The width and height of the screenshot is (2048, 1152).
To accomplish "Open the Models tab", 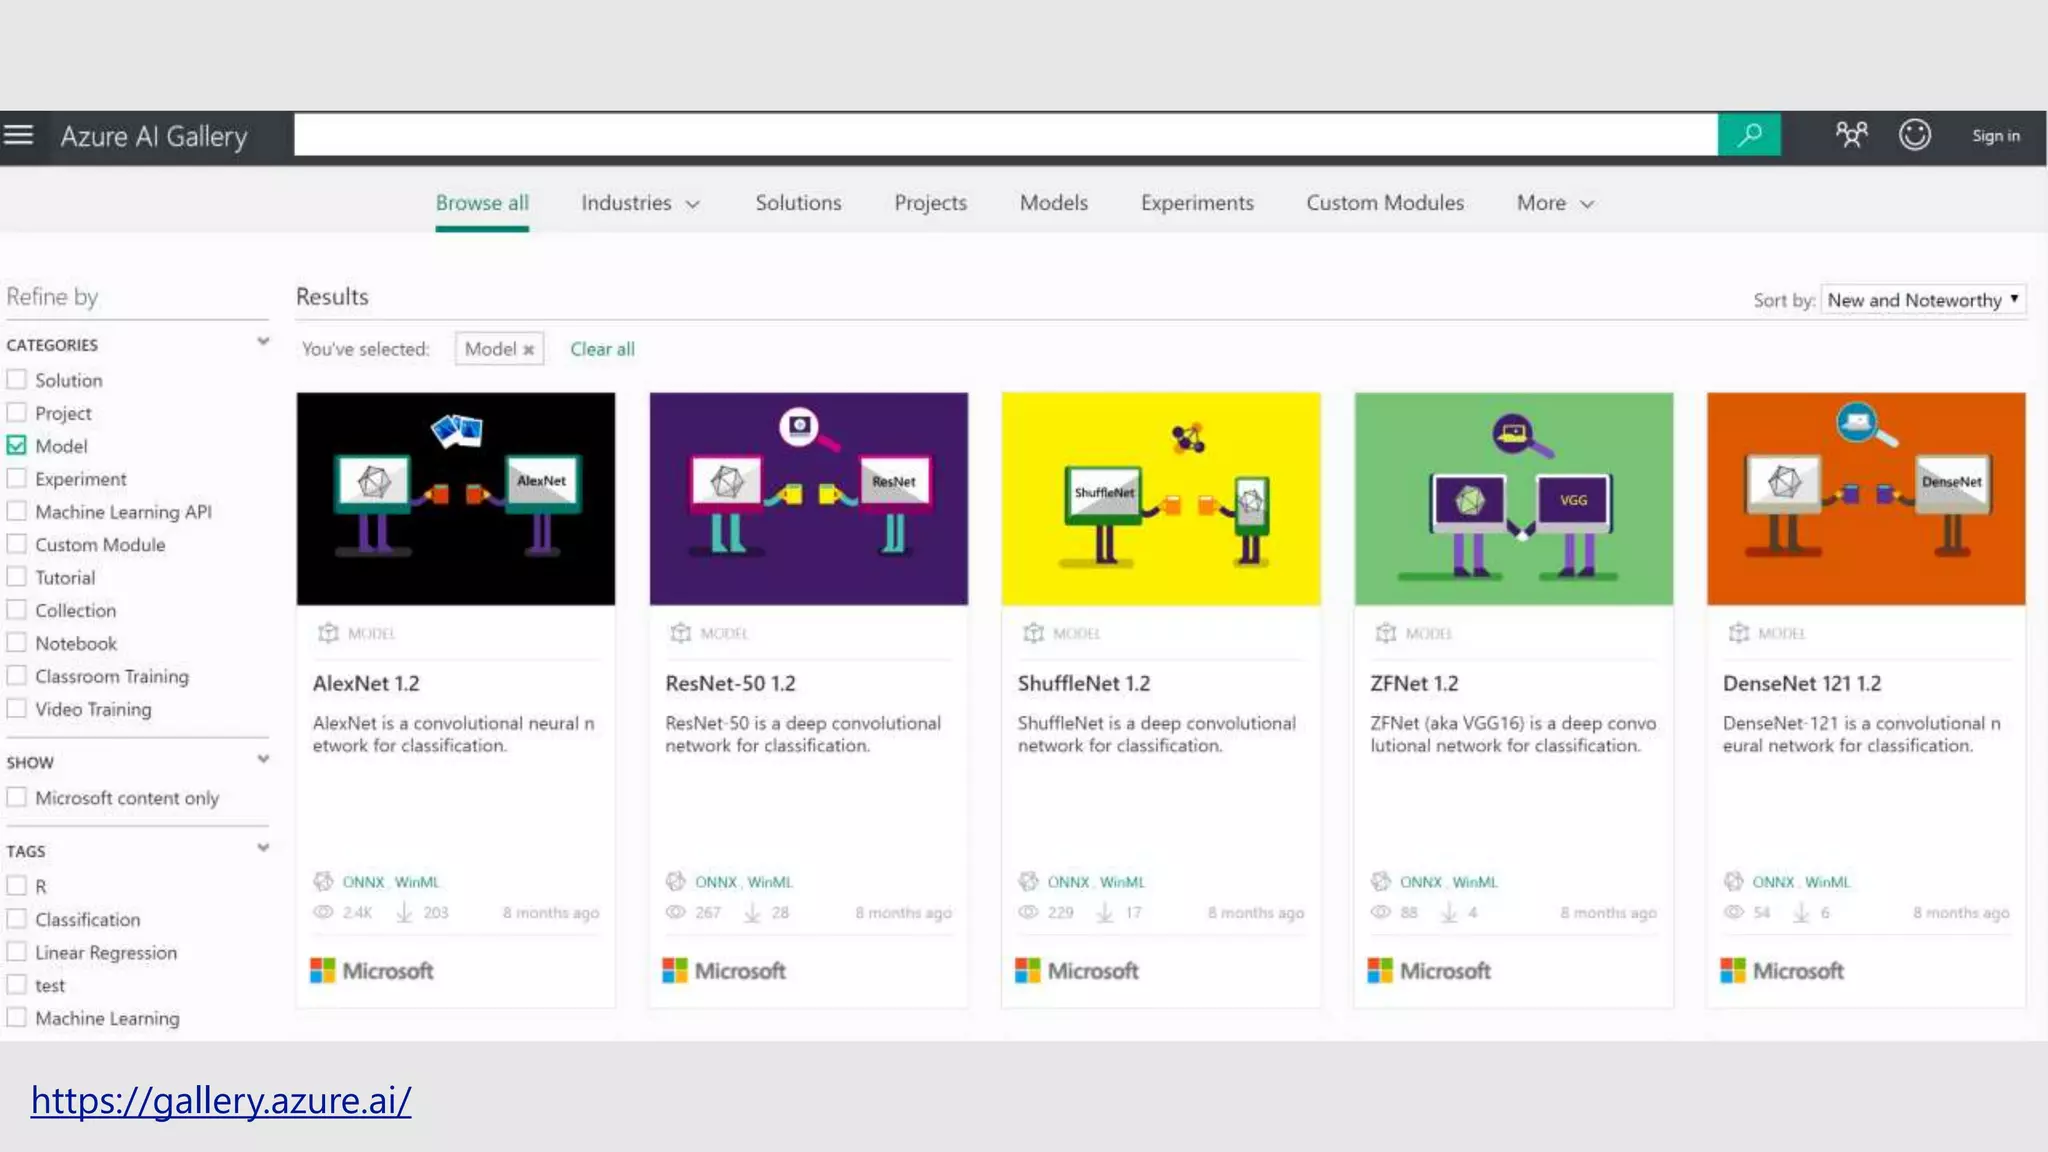I will click(1054, 203).
